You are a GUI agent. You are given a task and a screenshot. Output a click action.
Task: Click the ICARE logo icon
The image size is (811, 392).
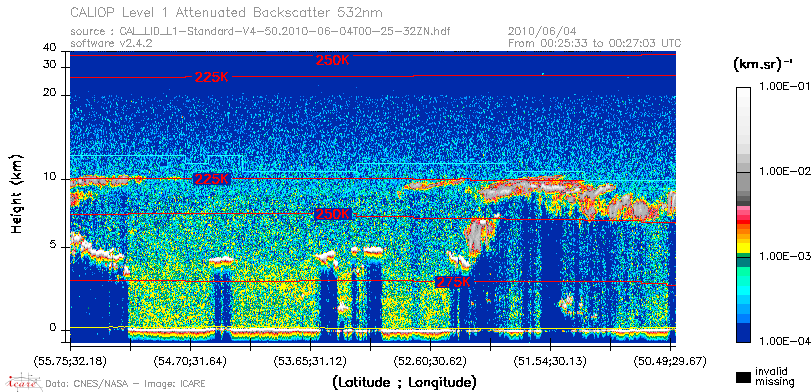23,382
